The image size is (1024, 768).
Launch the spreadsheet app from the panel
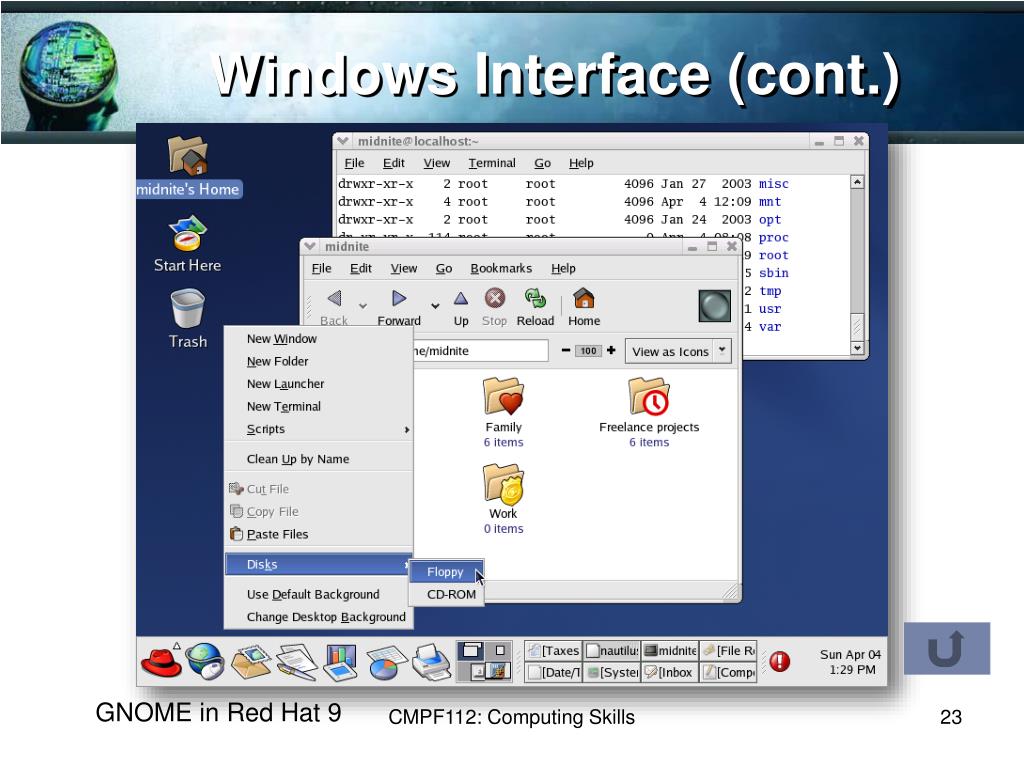387,663
